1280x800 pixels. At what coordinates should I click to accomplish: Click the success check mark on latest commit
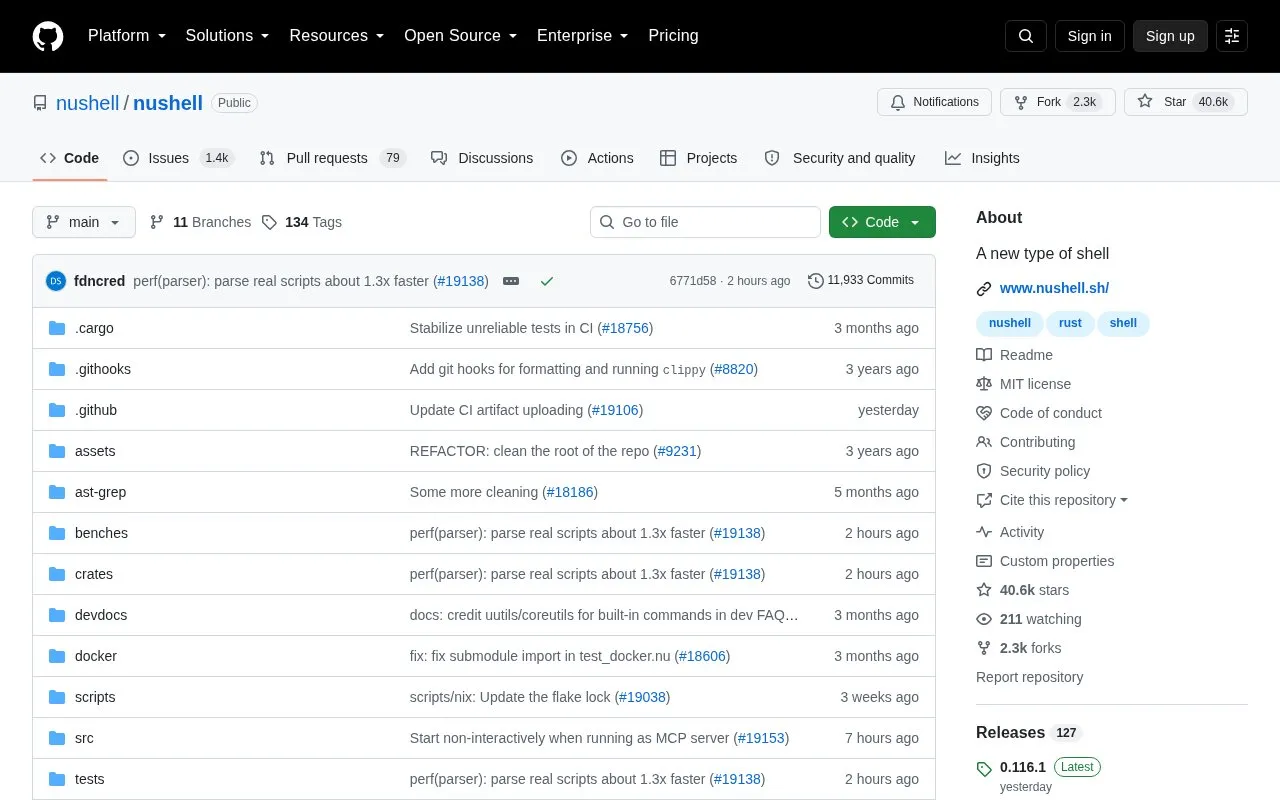coord(547,281)
